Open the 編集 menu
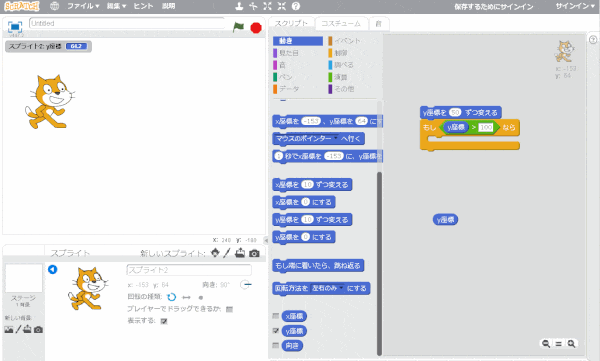The height and width of the screenshot is (361, 600). point(116,6)
